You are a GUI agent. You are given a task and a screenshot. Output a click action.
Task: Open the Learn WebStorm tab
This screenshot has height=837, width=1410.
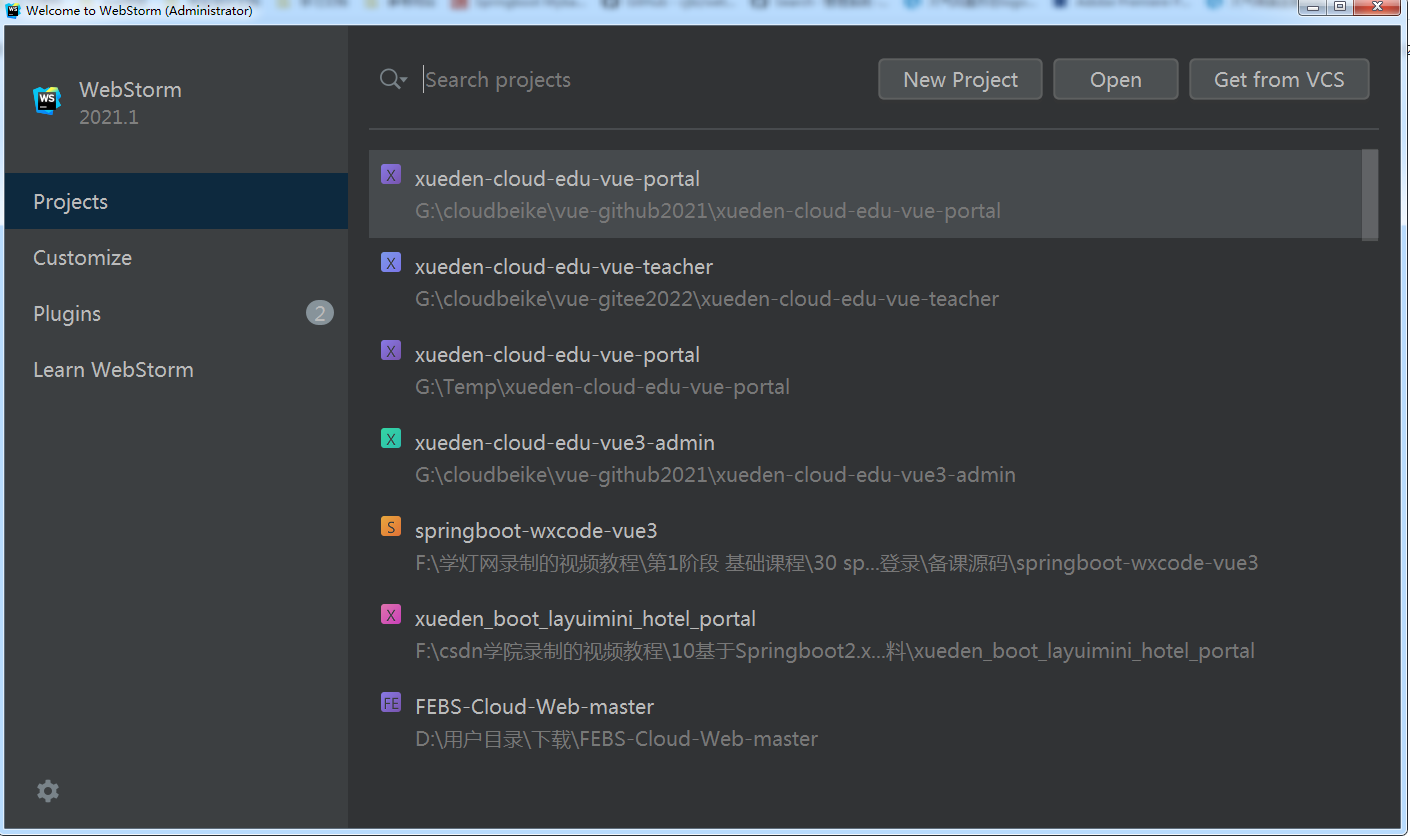[176, 369]
